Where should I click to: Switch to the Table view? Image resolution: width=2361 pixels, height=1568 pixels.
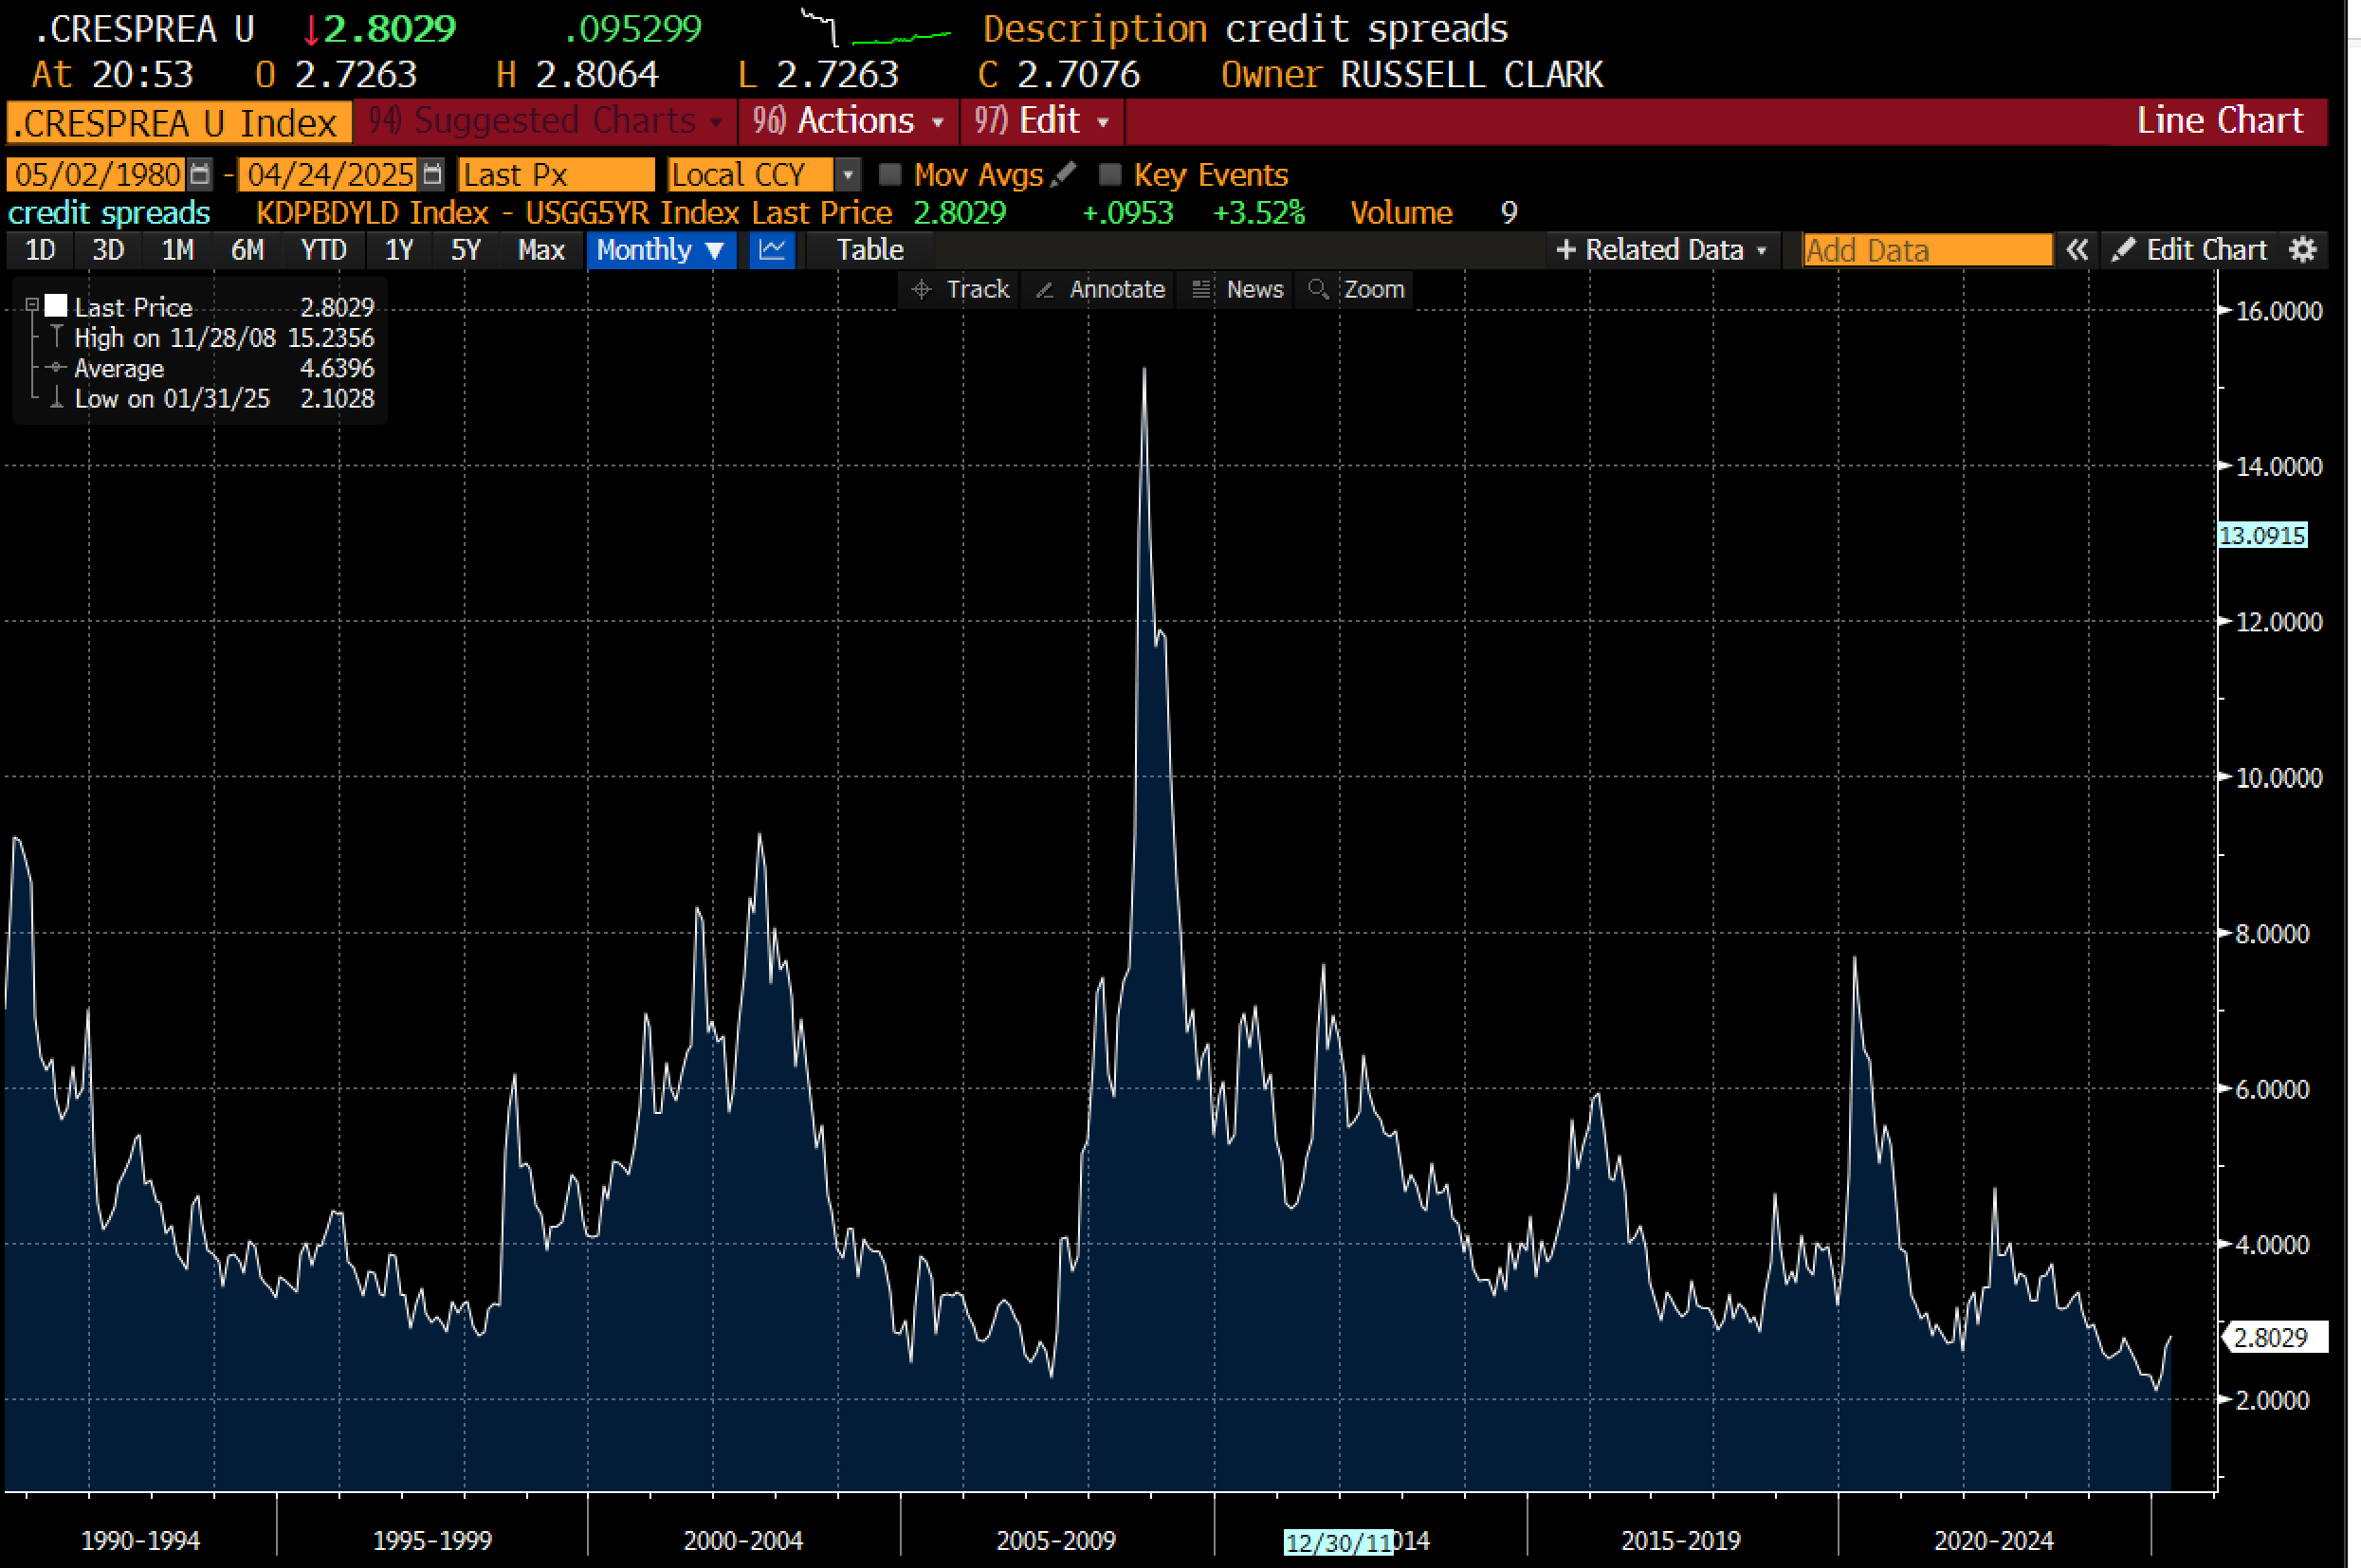click(x=870, y=250)
